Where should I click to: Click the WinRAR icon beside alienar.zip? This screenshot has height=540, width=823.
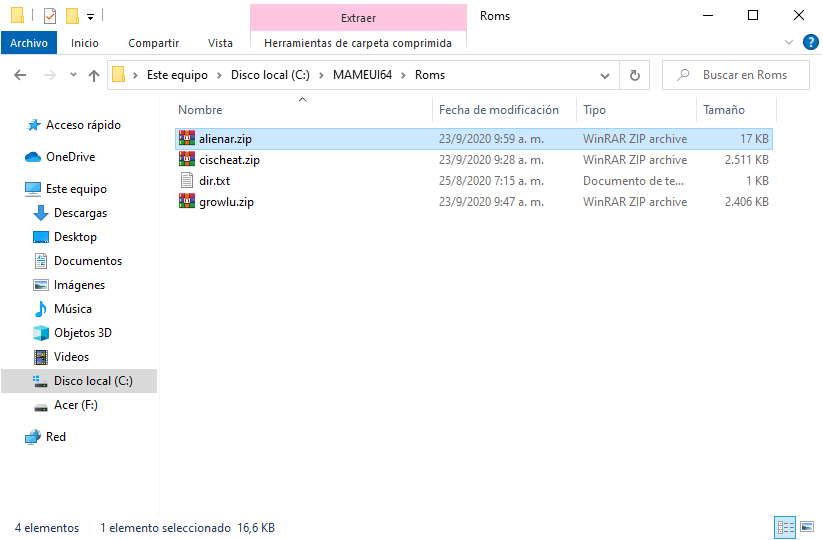click(187, 139)
